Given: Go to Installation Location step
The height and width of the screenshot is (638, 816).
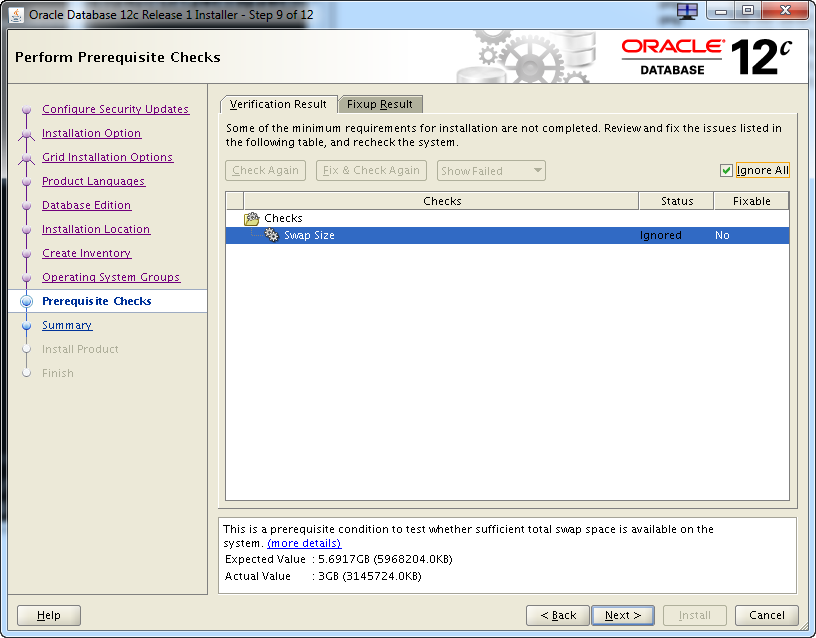Looking at the screenshot, I should [96, 229].
